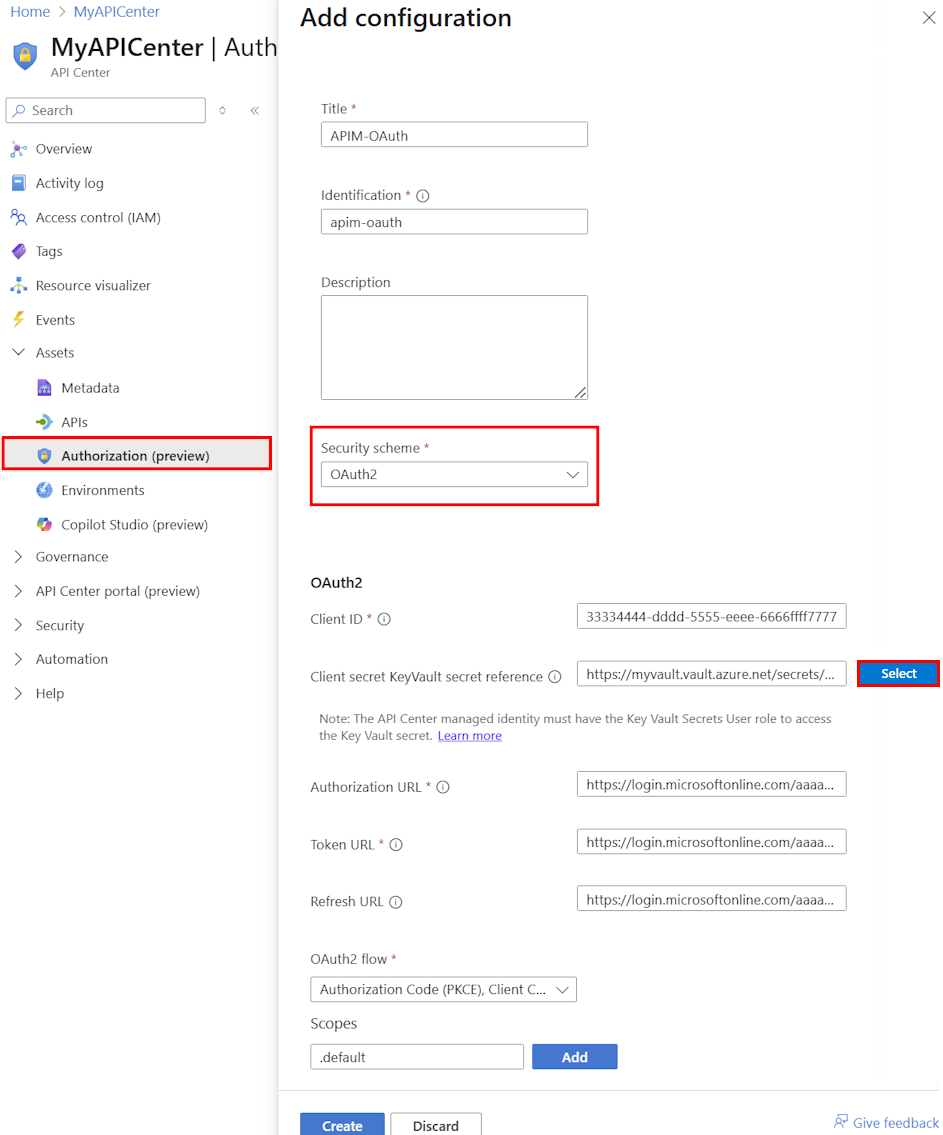Click the Resource visualizer icon
This screenshot has width=943, height=1135.
click(x=19, y=285)
